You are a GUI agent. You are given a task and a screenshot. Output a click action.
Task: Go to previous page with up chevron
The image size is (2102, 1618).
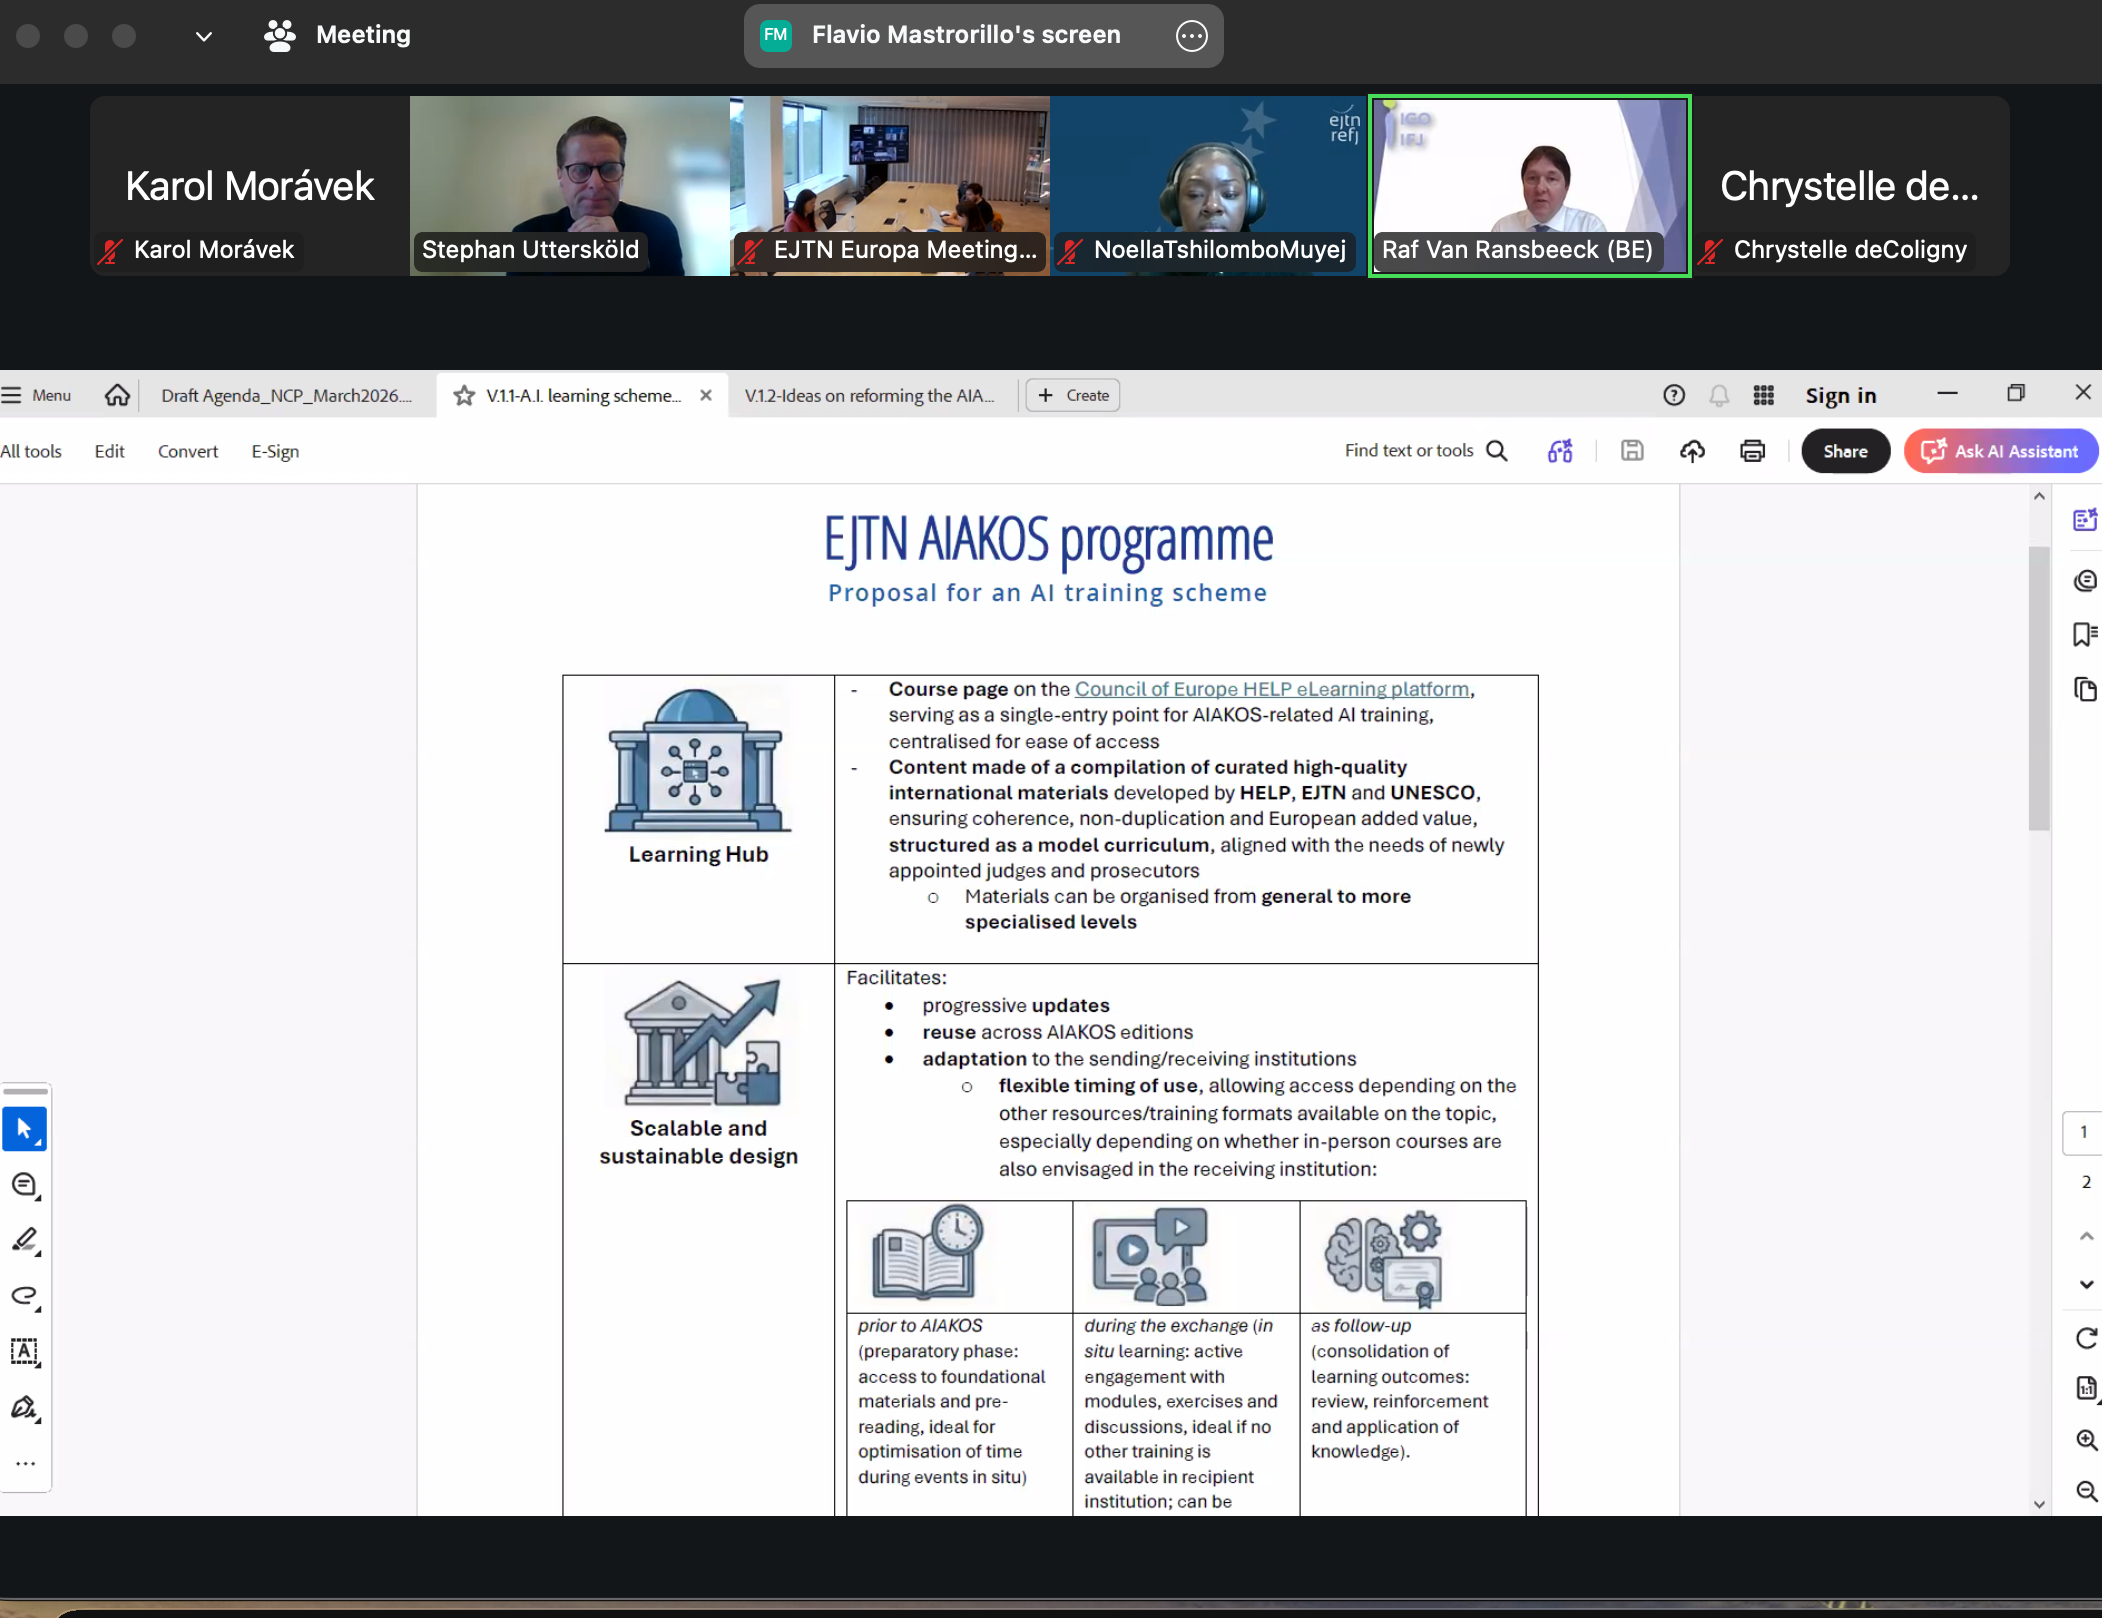click(x=2086, y=1237)
